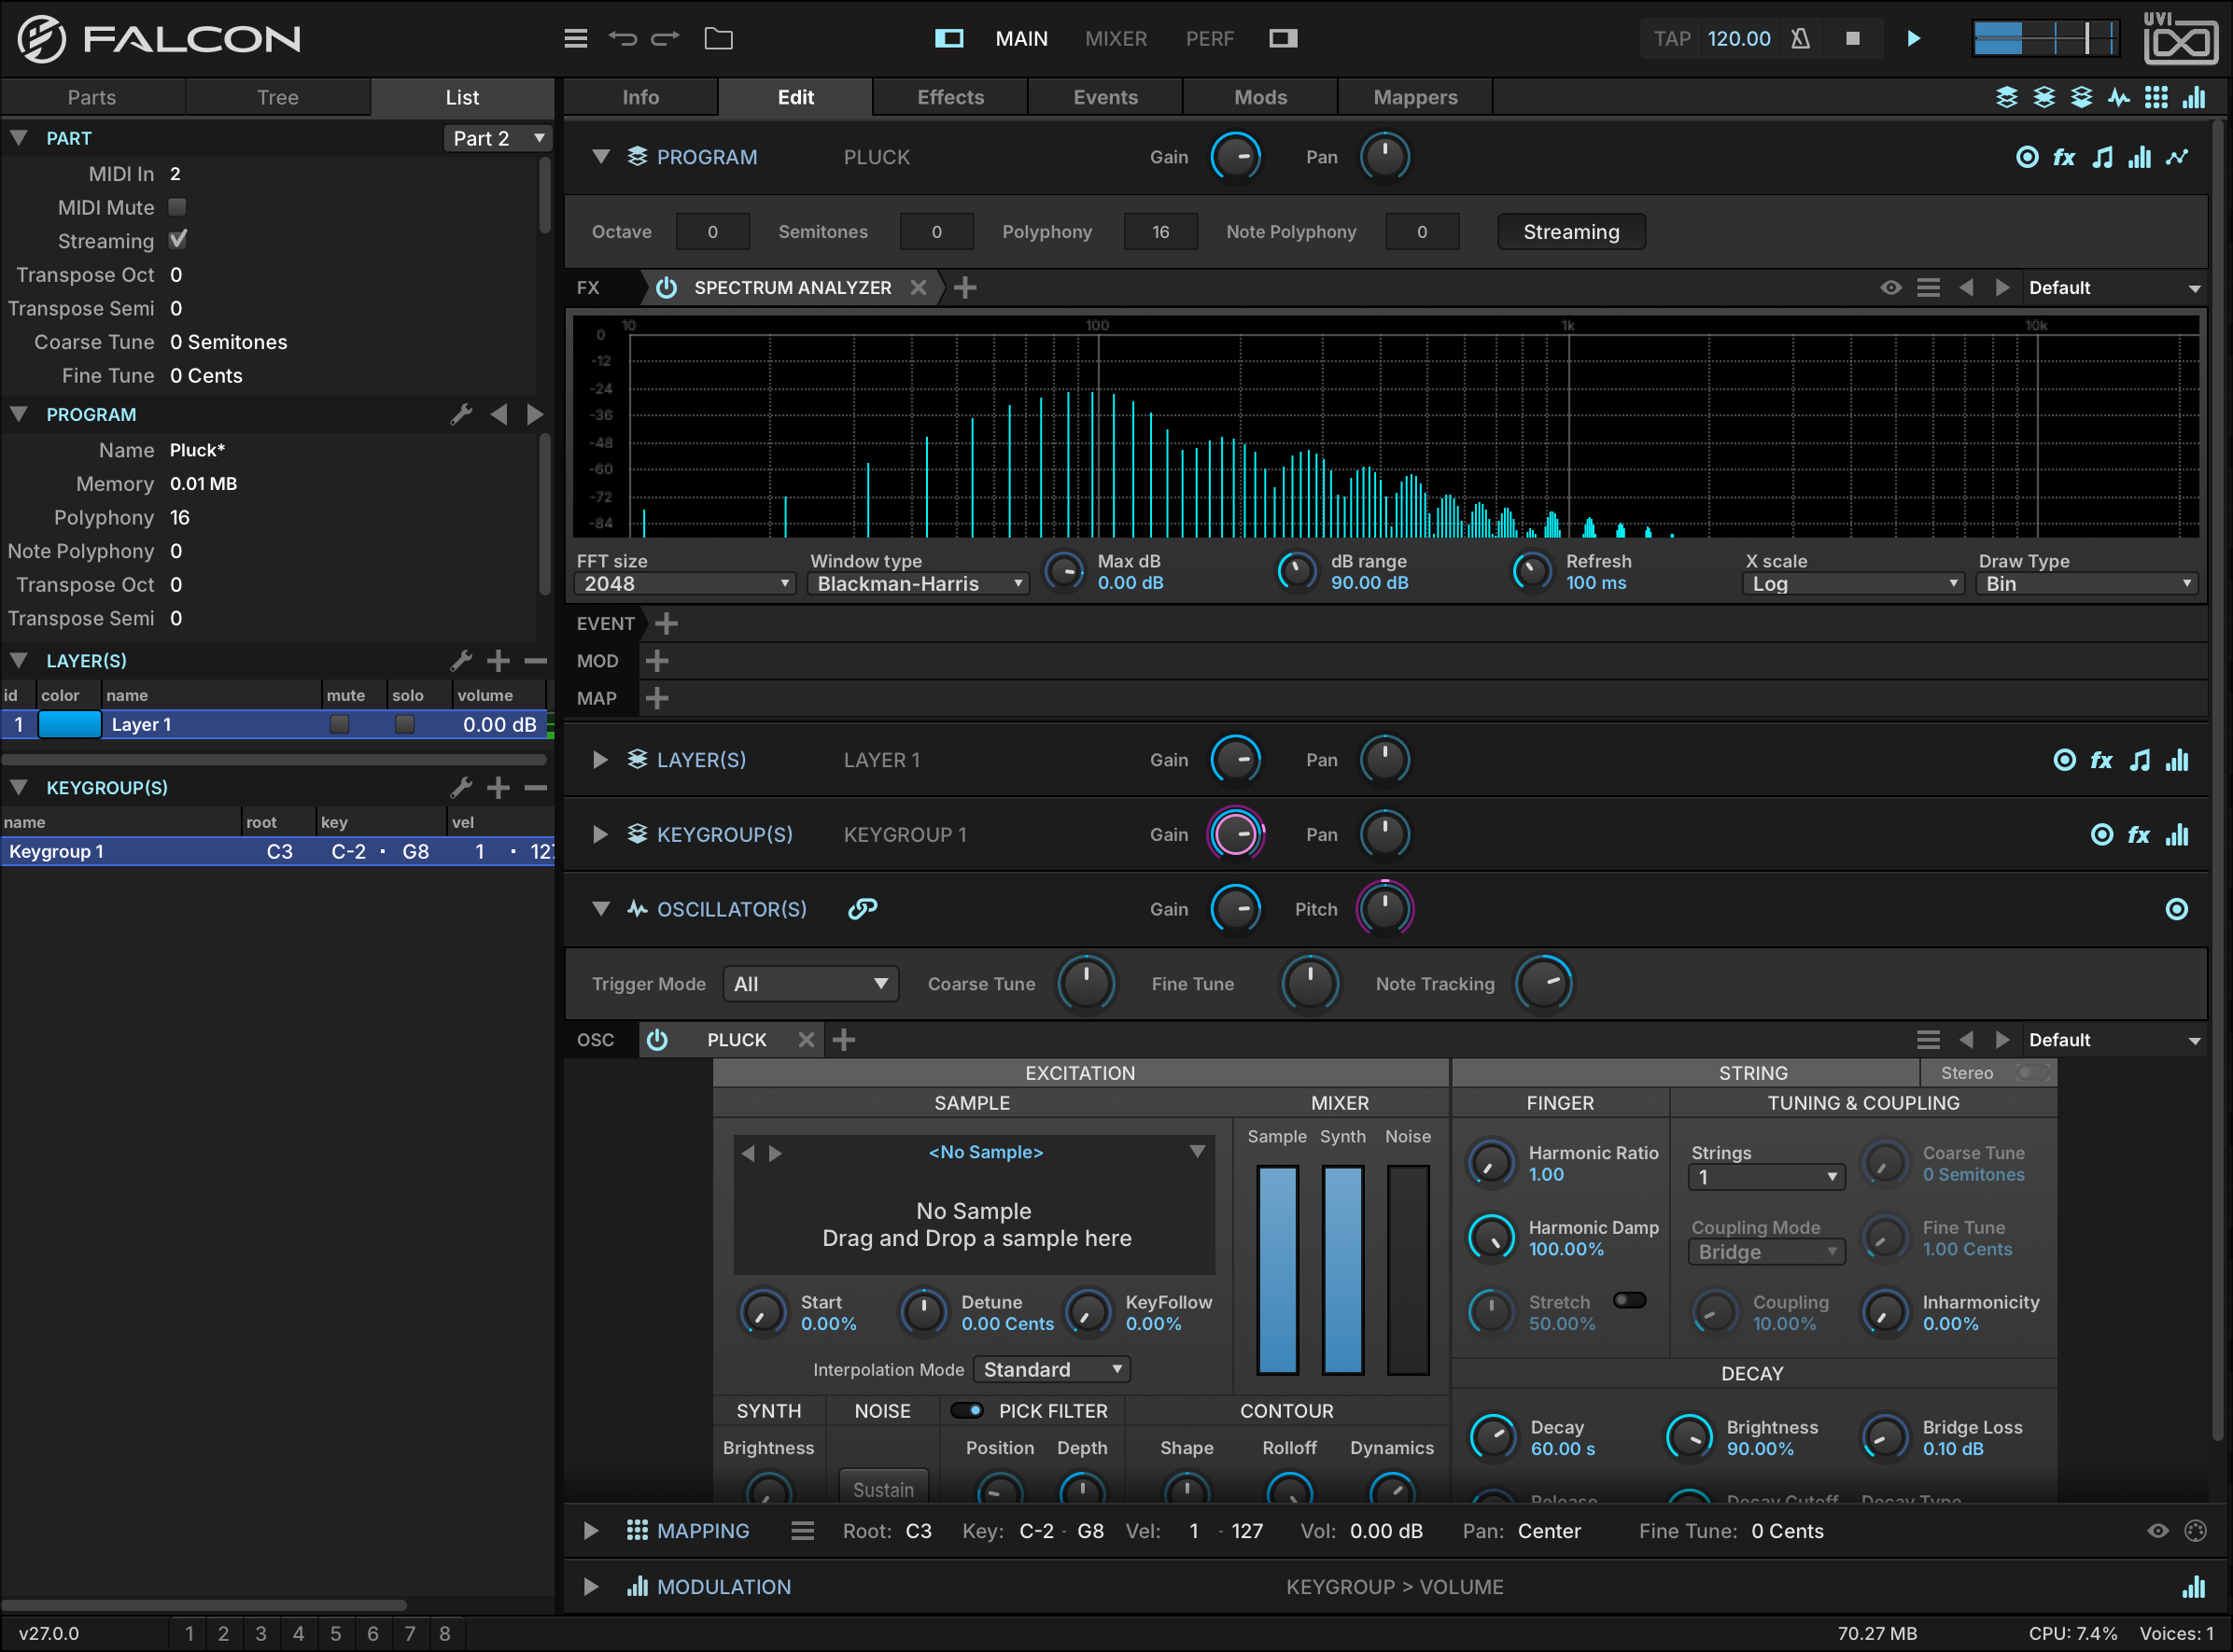
Task: Toggle the Pluck oscillator power button
Action: tap(656, 1039)
